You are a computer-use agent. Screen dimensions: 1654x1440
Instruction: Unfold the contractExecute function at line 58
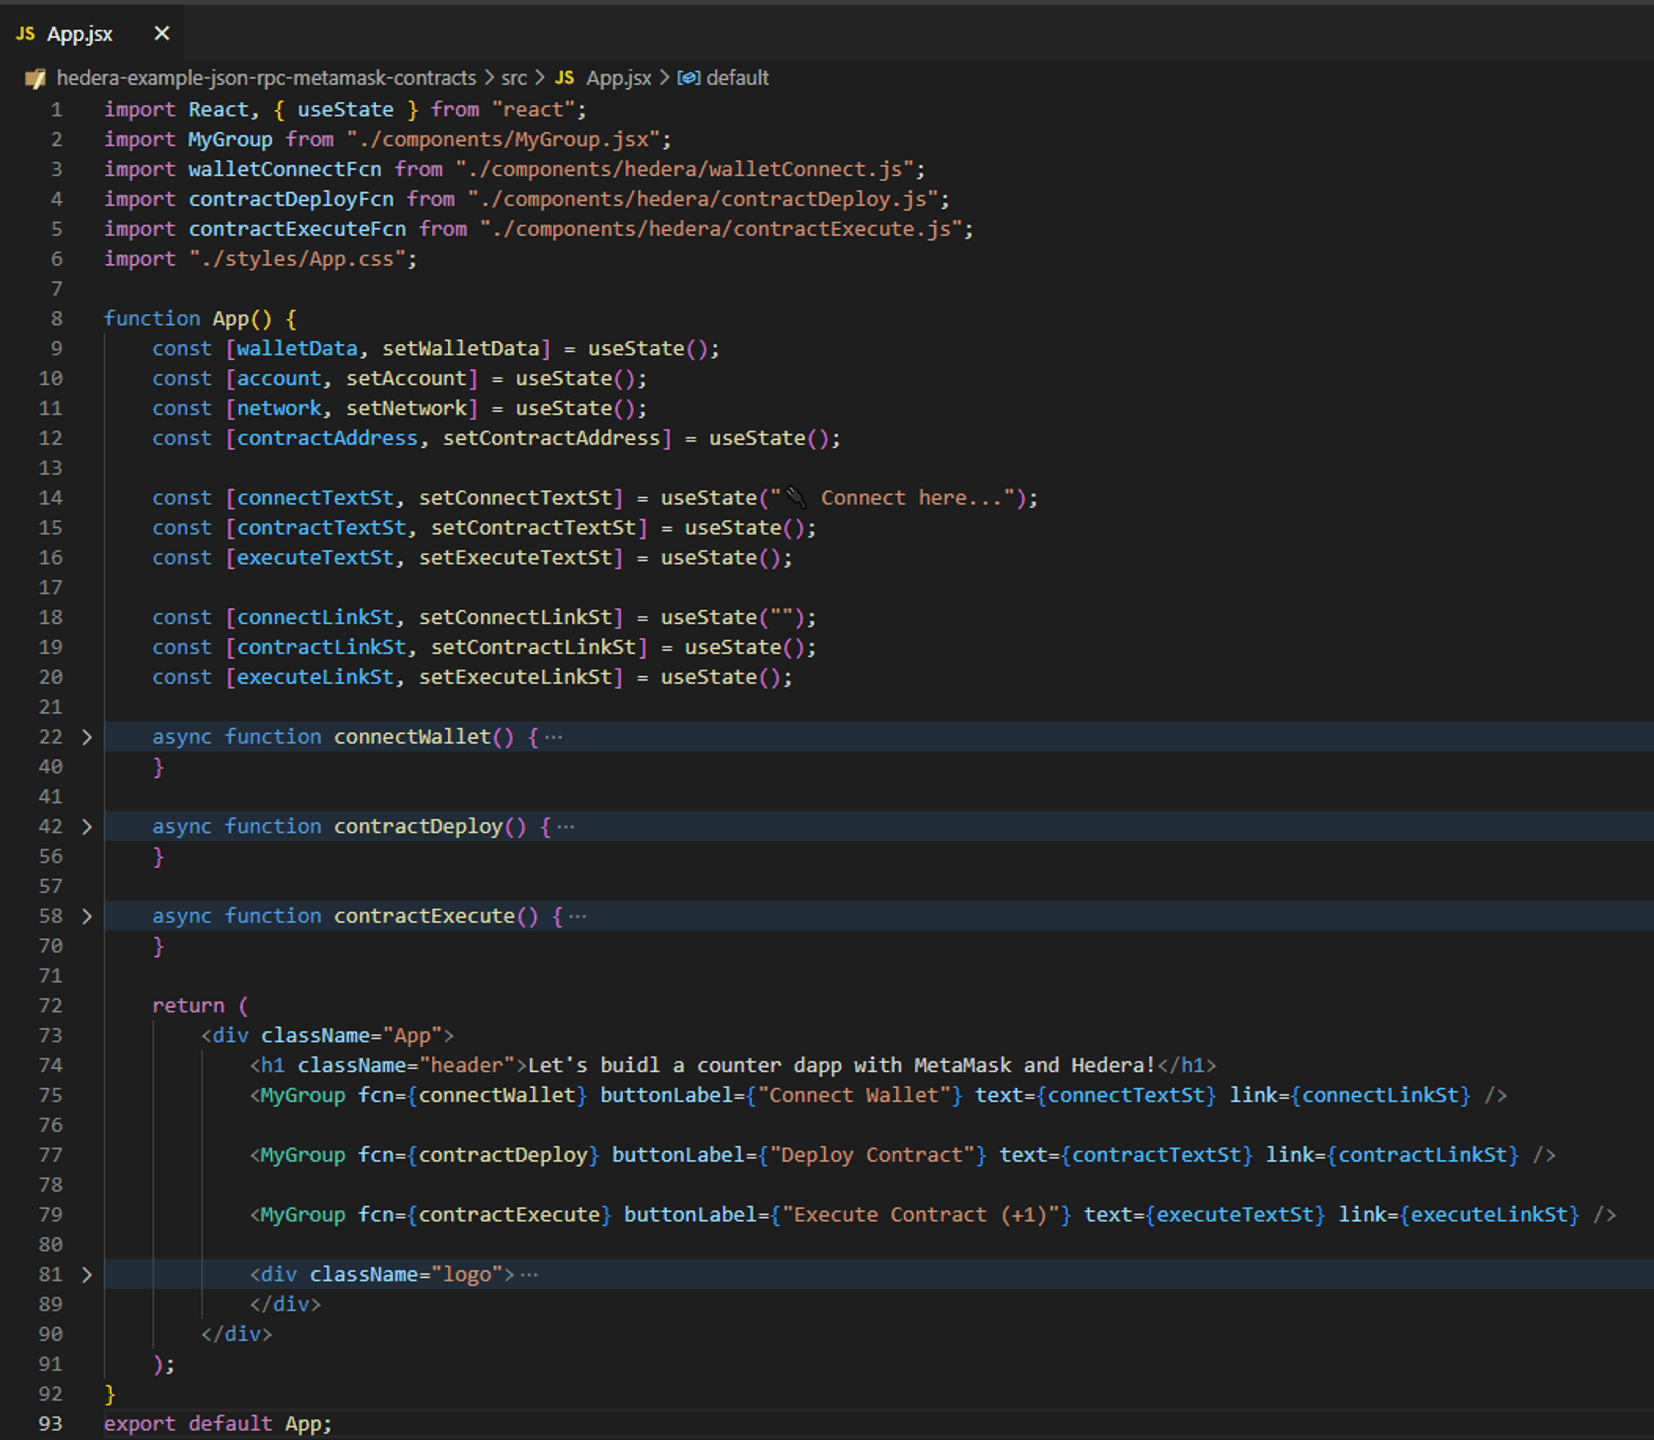(x=87, y=916)
